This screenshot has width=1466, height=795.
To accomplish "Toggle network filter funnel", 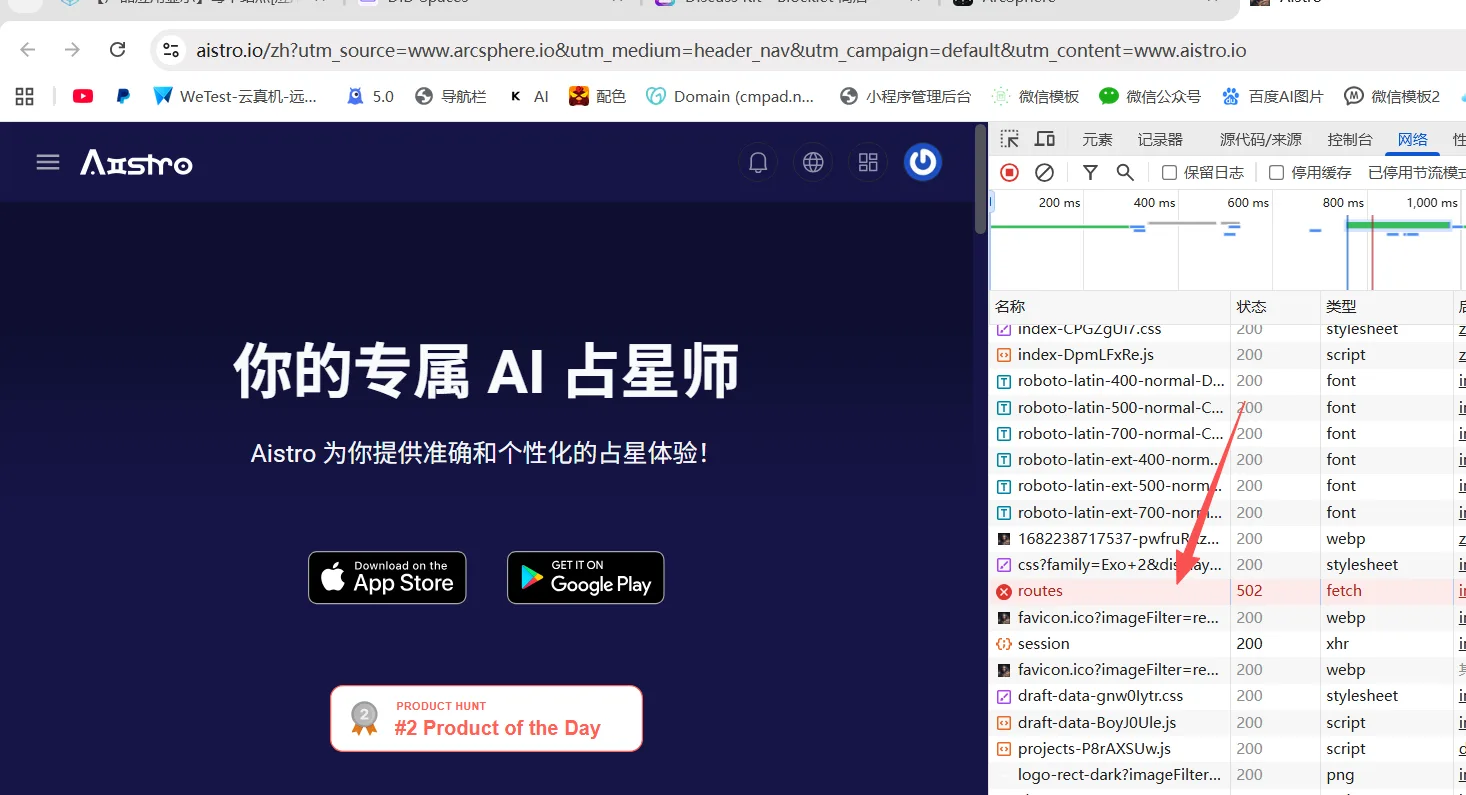I will tap(1090, 172).
